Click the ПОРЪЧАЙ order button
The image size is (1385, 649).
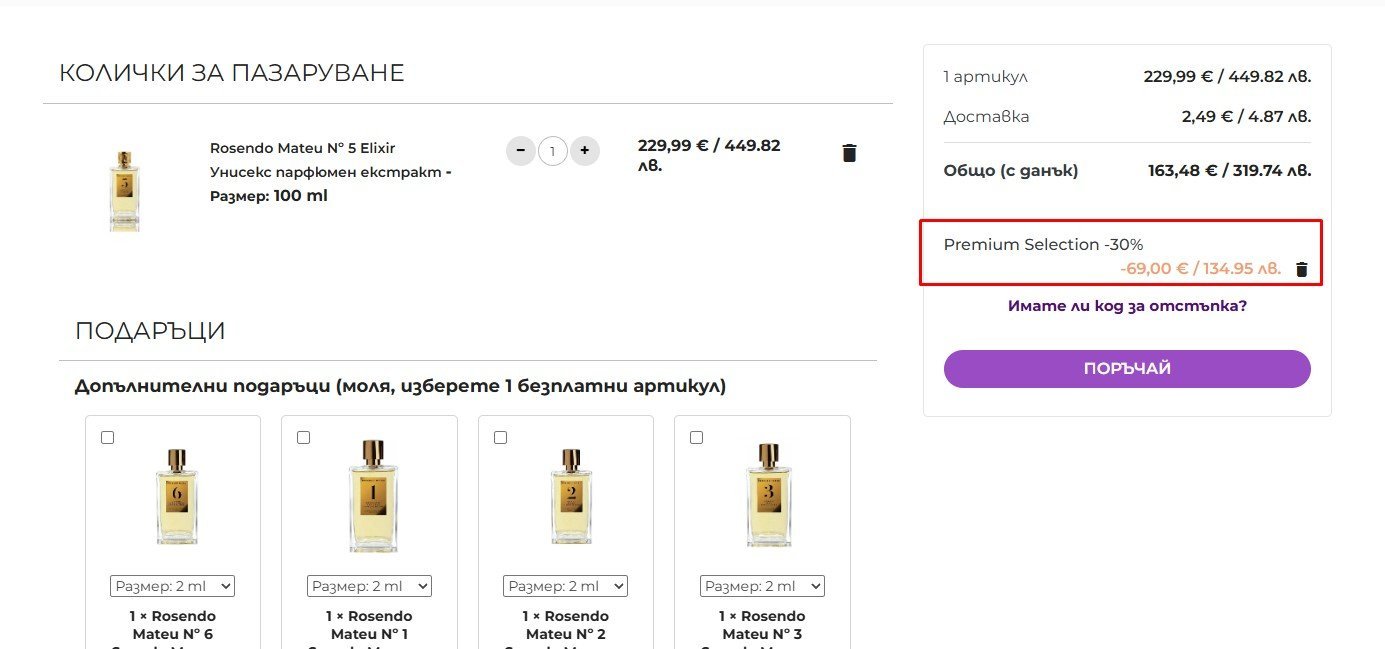pos(1127,369)
